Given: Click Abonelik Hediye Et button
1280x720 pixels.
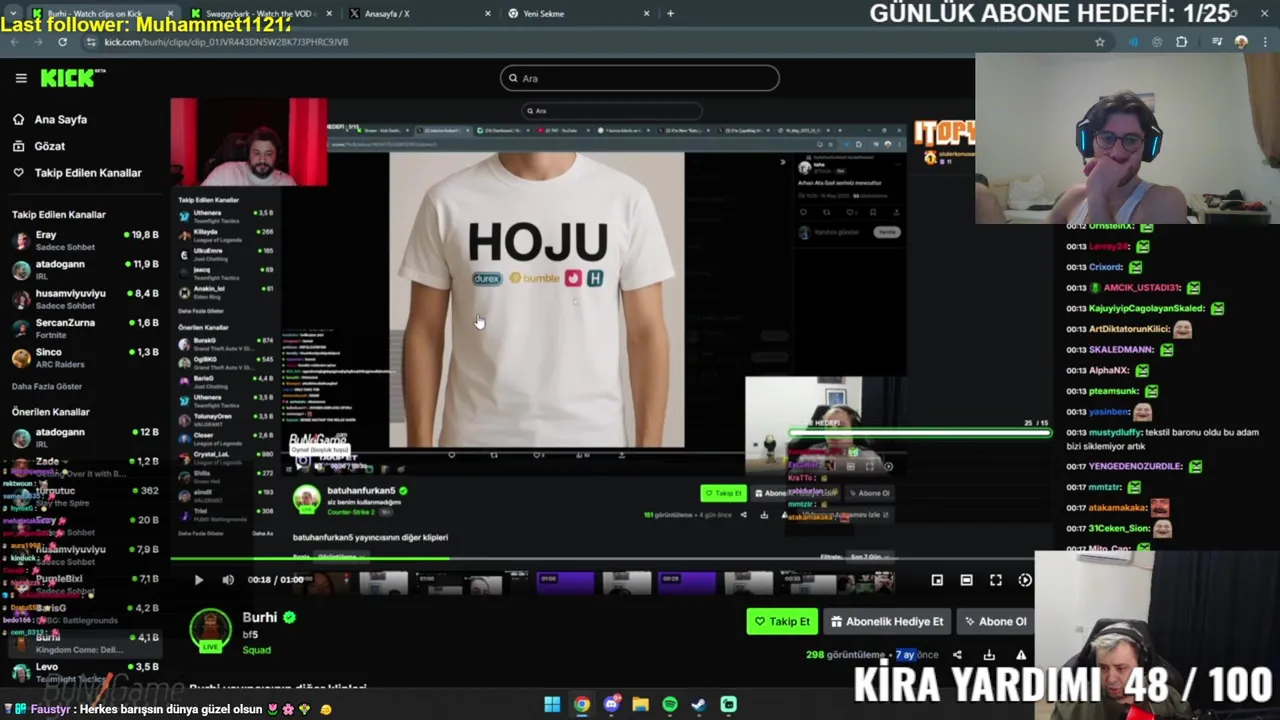Looking at the screenshot, I should click(887, 621).
